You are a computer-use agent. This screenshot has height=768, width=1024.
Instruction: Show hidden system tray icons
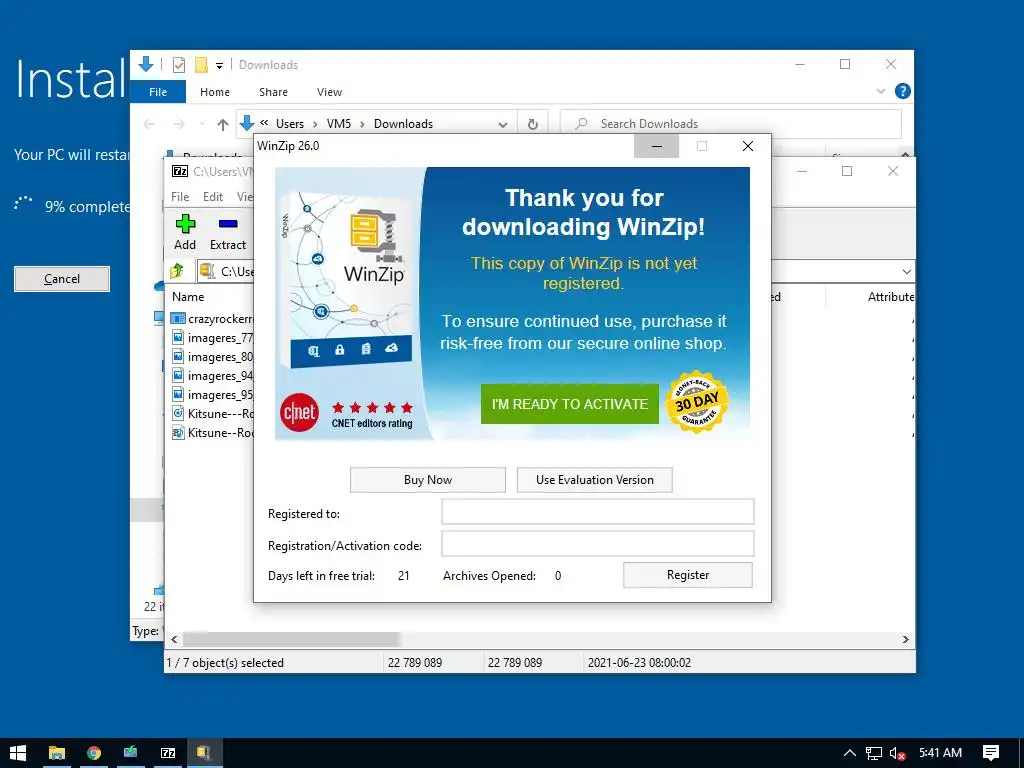pyautogui.click(x=850, y=753)
